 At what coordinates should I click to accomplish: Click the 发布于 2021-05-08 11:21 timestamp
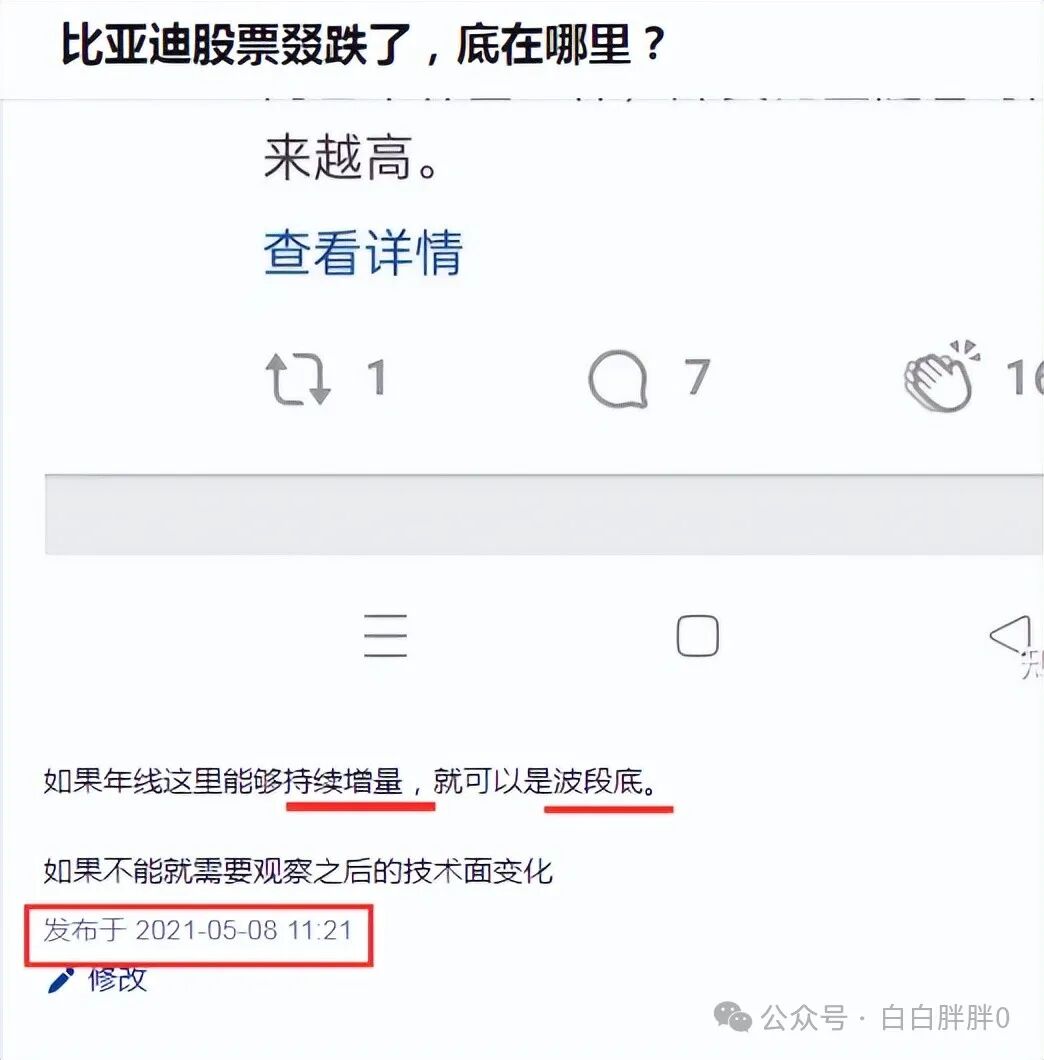click(198, 930)
